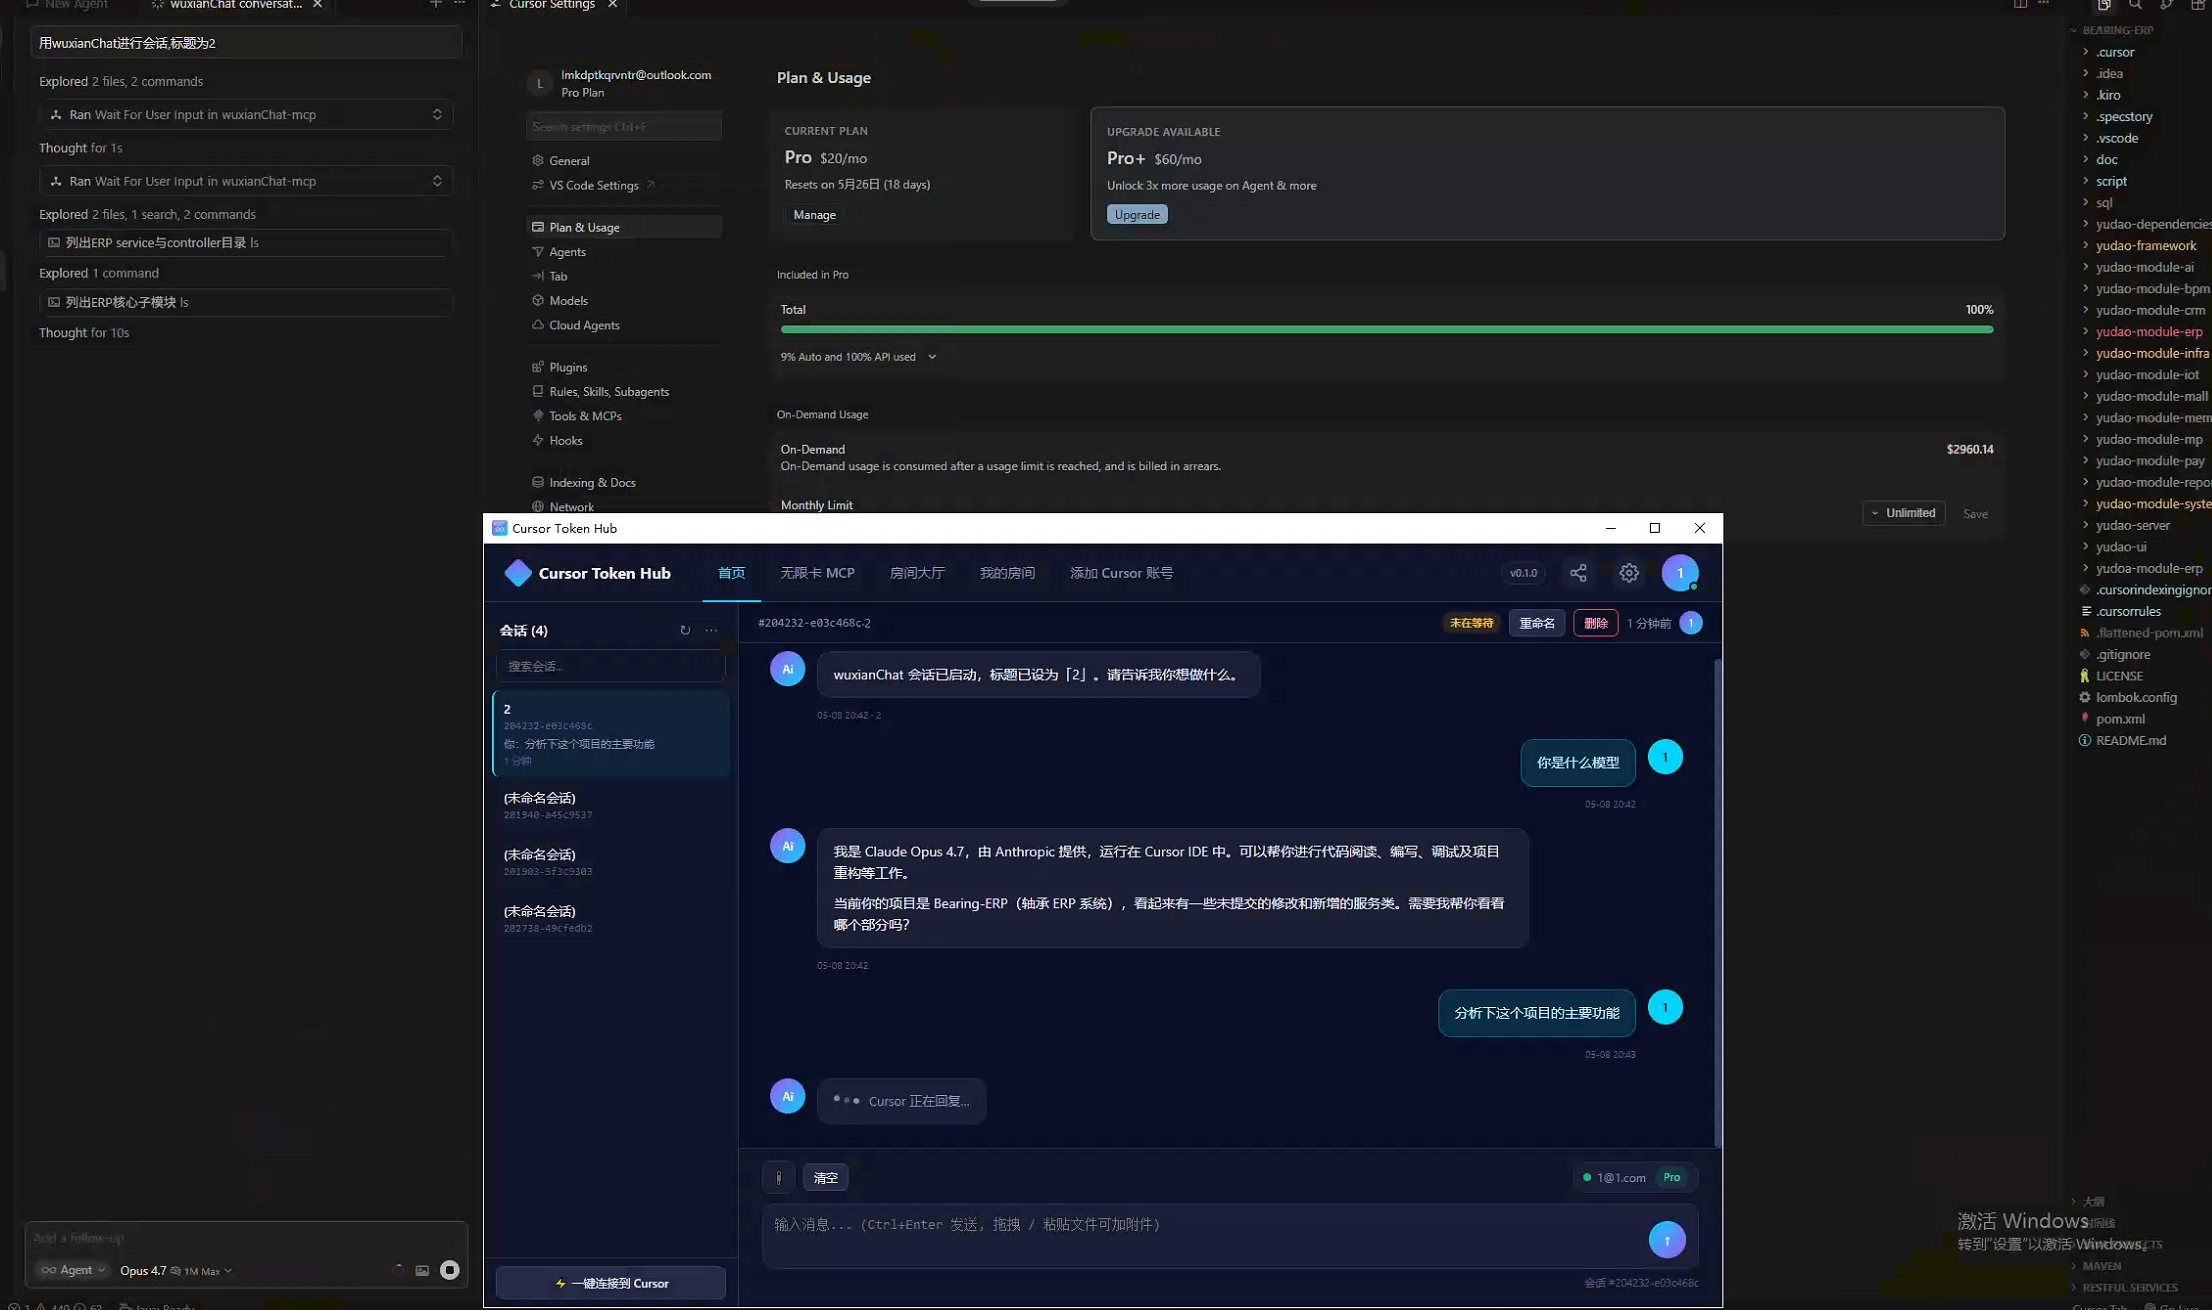The image size is (2212, 1310).
Task: Click the share icon in Cursor Token Hub
Action: click(1578, 573)
